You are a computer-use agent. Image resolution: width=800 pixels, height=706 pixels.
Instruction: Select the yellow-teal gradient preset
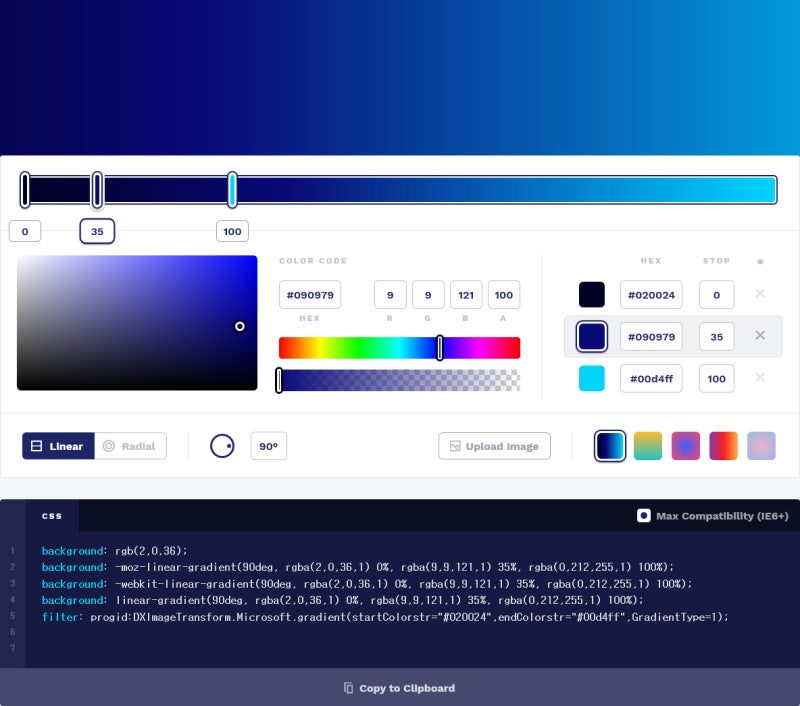647,446
